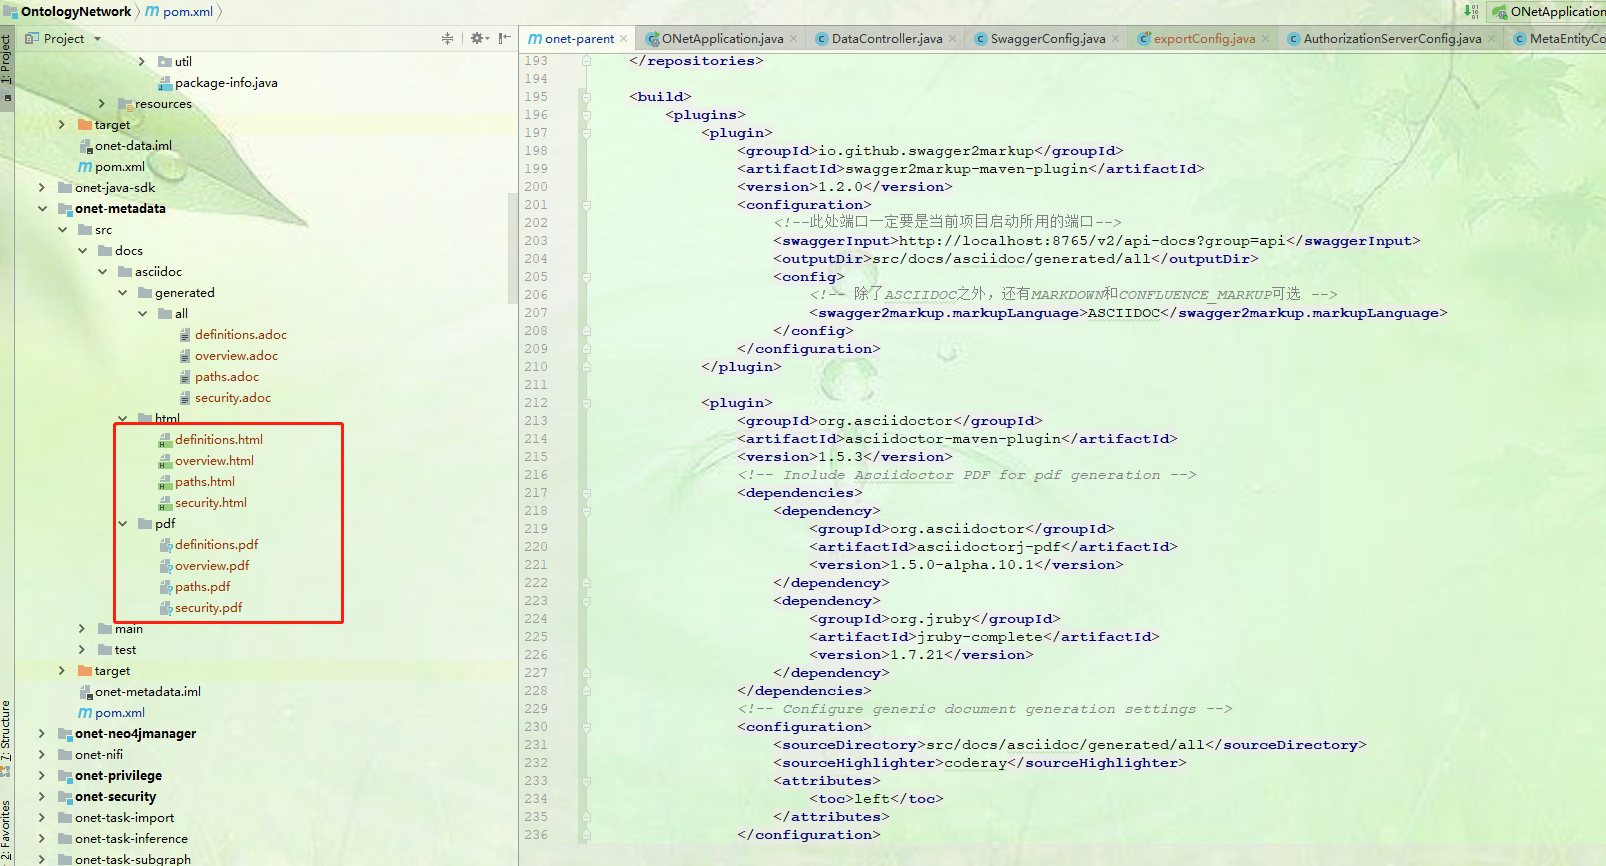Toggle the Structure tool window side tab

6,738
